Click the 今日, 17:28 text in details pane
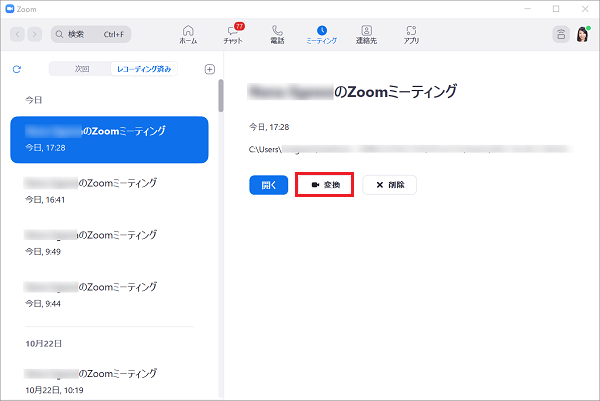The width and height of the screenshot is (600, 401). pyautogui.click(x=269, y=127)
